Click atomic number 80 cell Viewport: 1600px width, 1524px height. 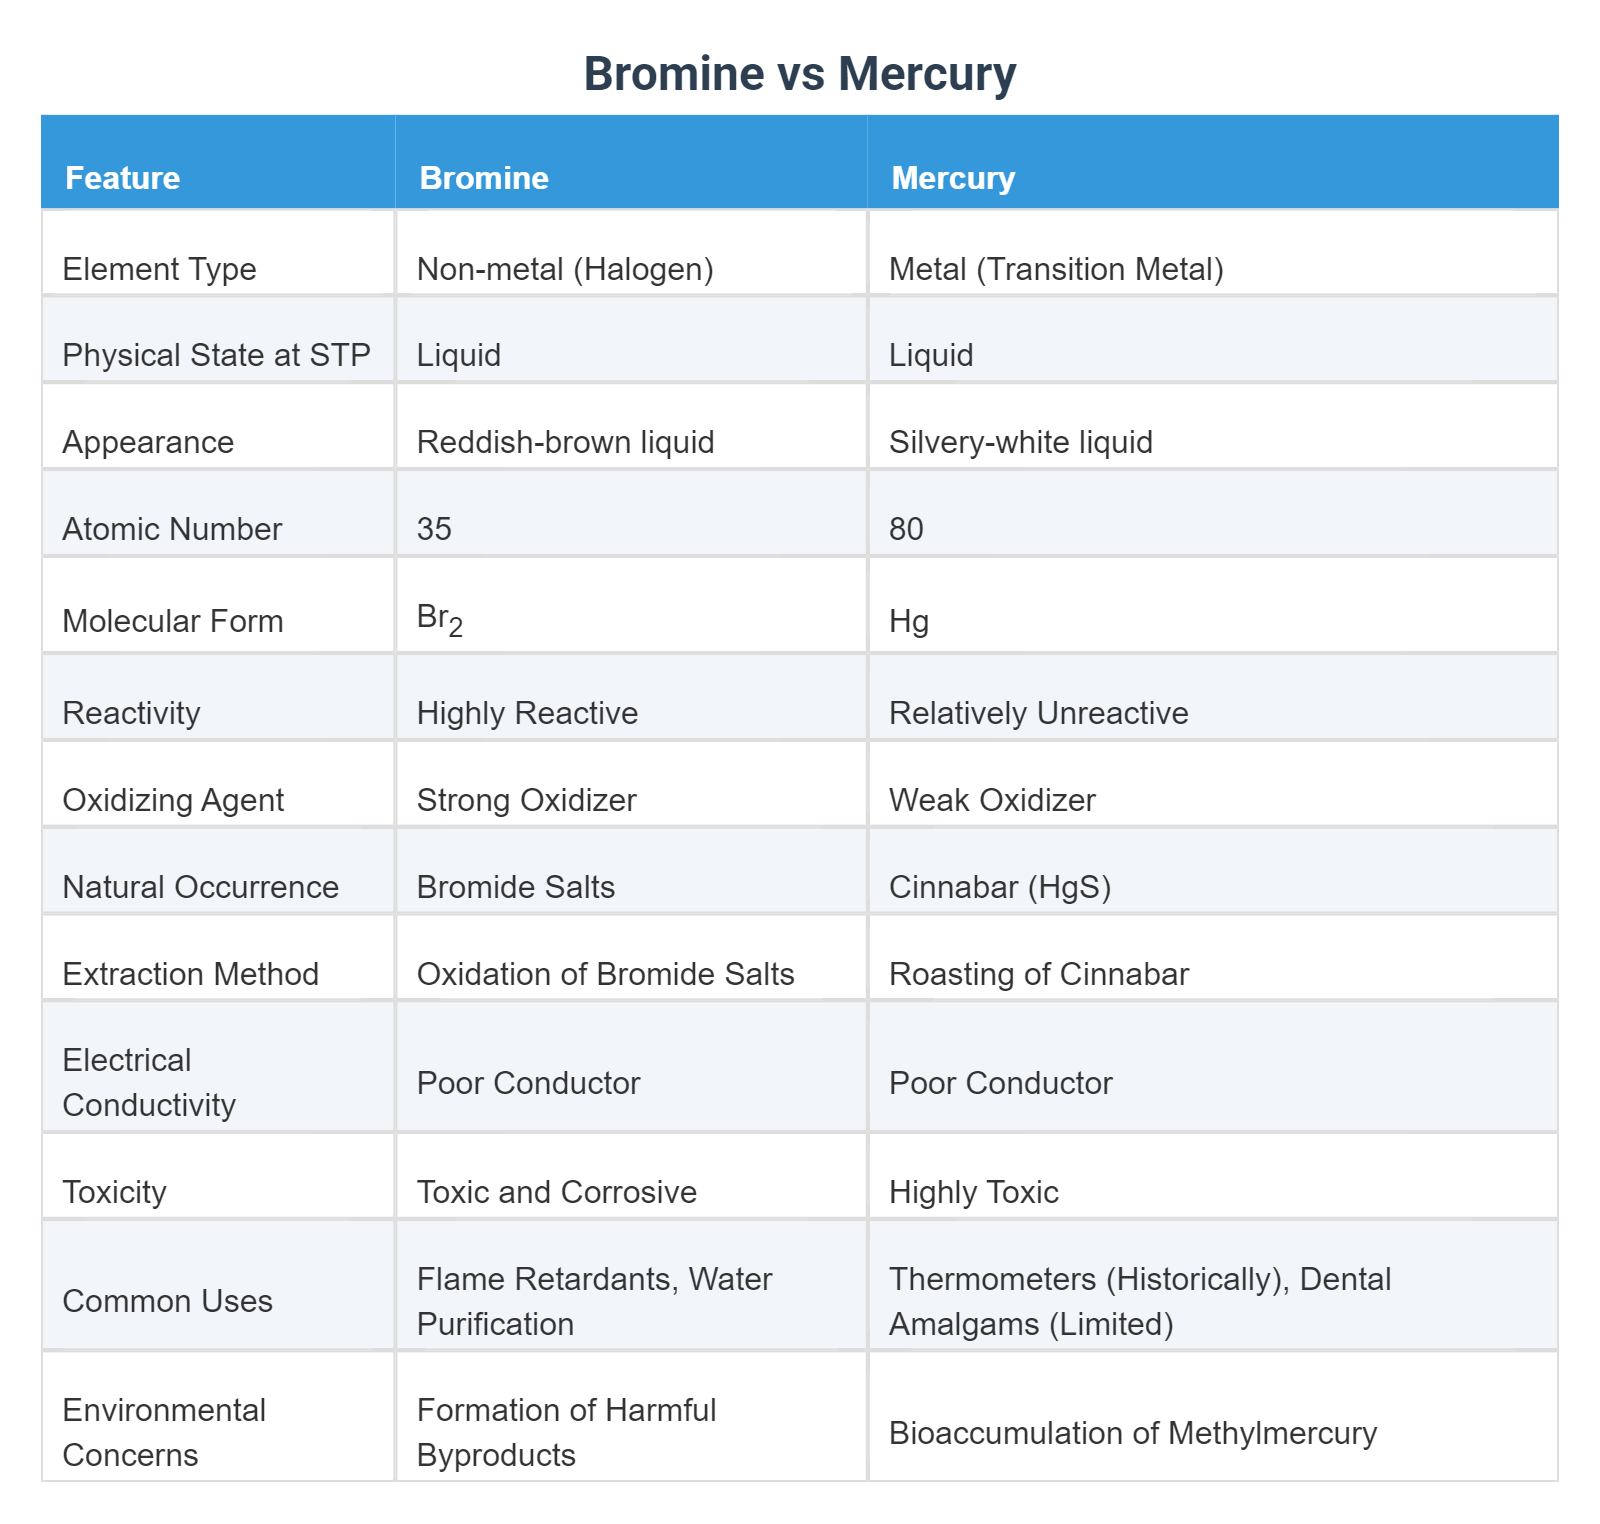point(1213,513)
